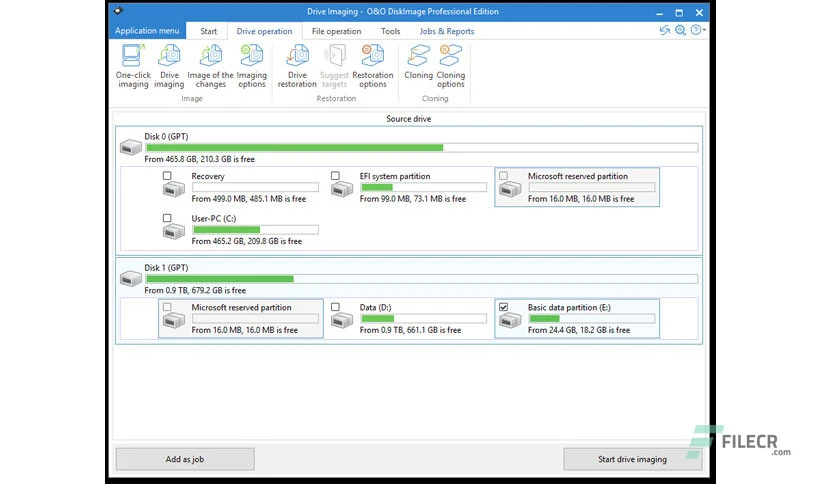The image size is (836, 484).
Task: Click the 'Source drive' heading
Action: (x=409, y=119)
